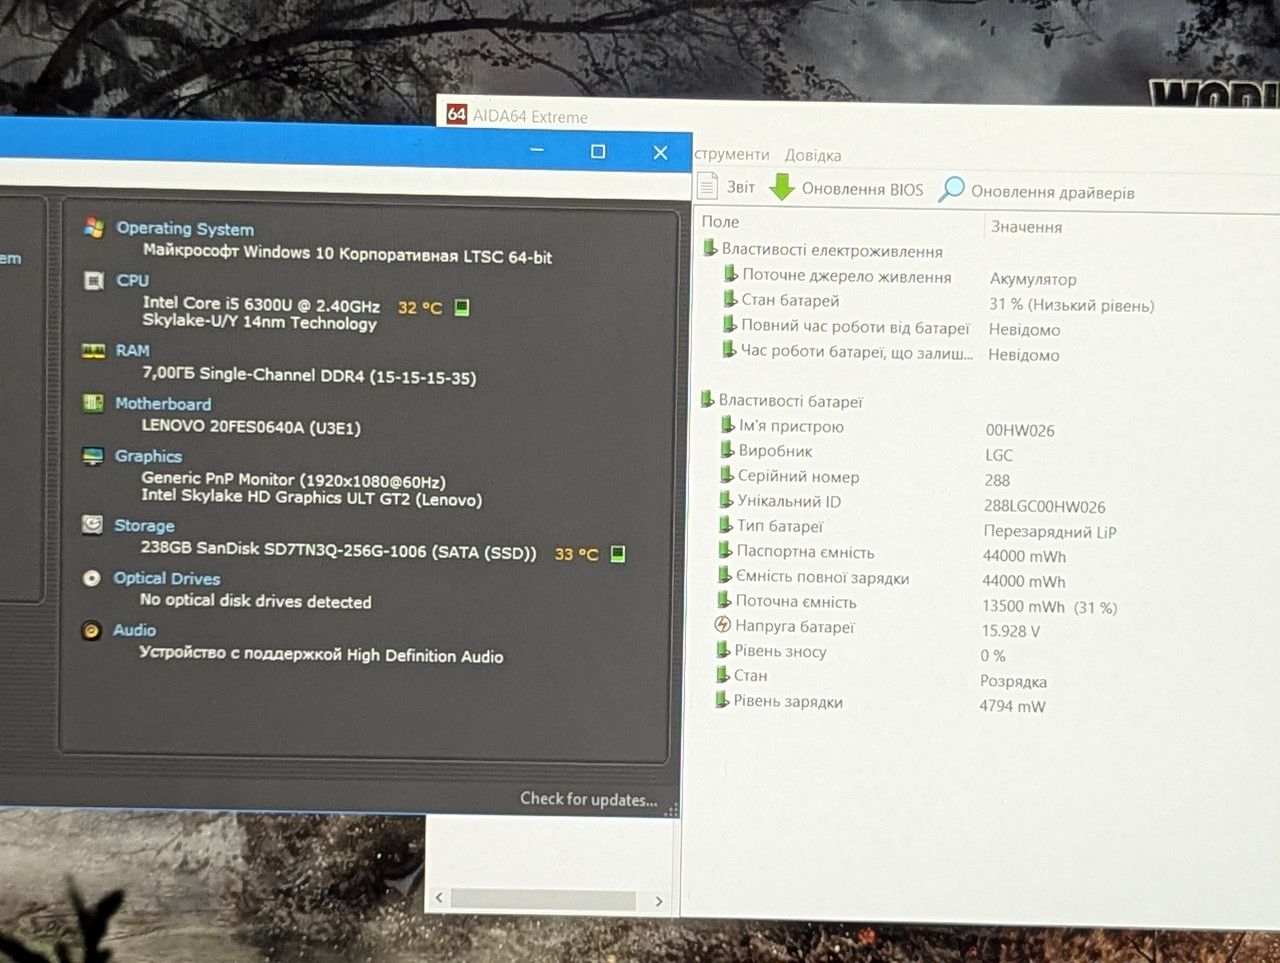Click the green SSD temperature indicator
Image resolution: width=1280 pixels, height=963 pixels.
(618, 553)
